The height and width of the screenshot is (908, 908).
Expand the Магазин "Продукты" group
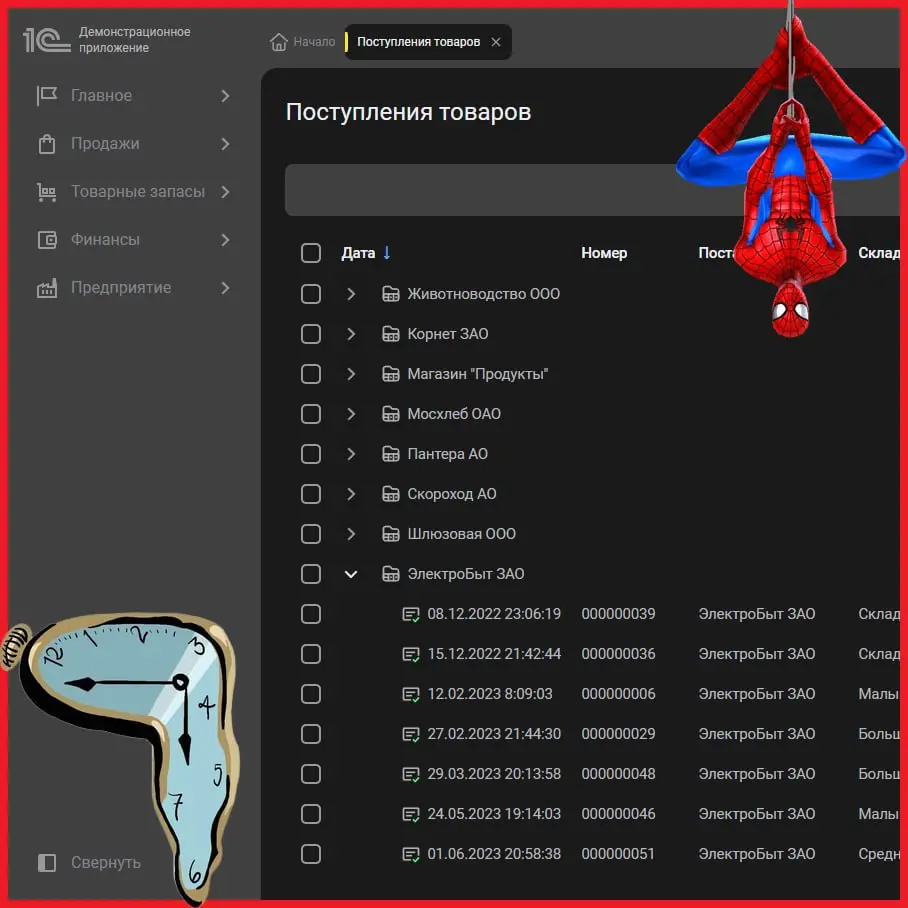pyautogui.click(x=351, y=374)
